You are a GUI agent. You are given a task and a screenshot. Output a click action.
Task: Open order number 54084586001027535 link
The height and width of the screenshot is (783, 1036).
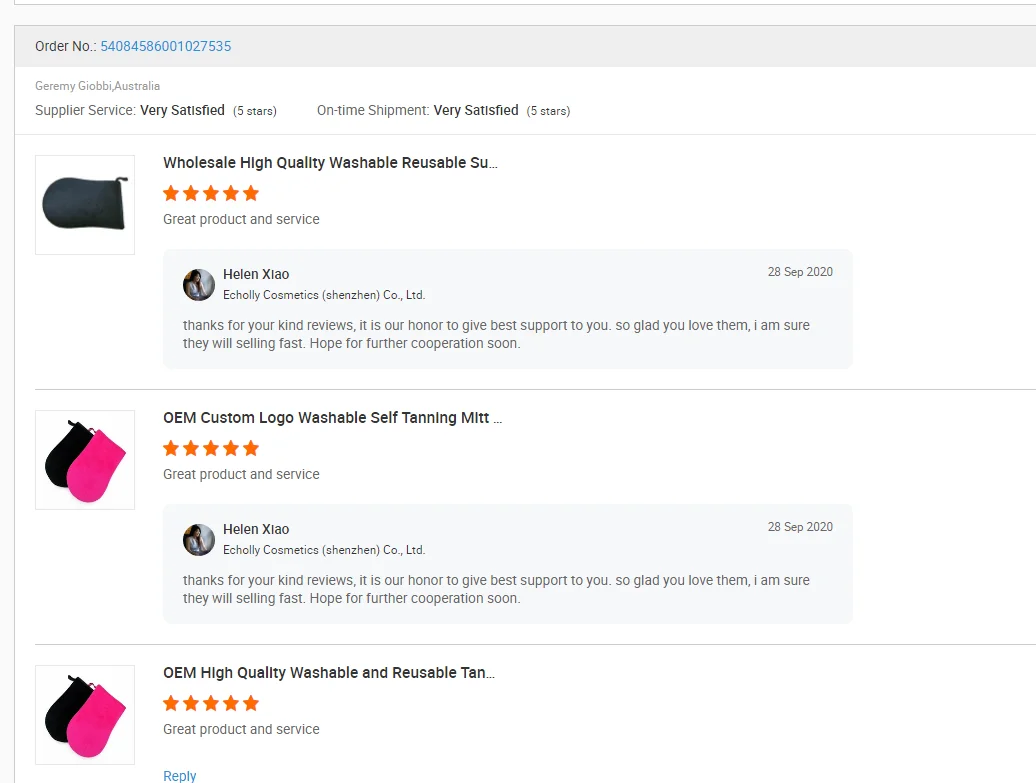pyautogui.click(x=165, y=46)
